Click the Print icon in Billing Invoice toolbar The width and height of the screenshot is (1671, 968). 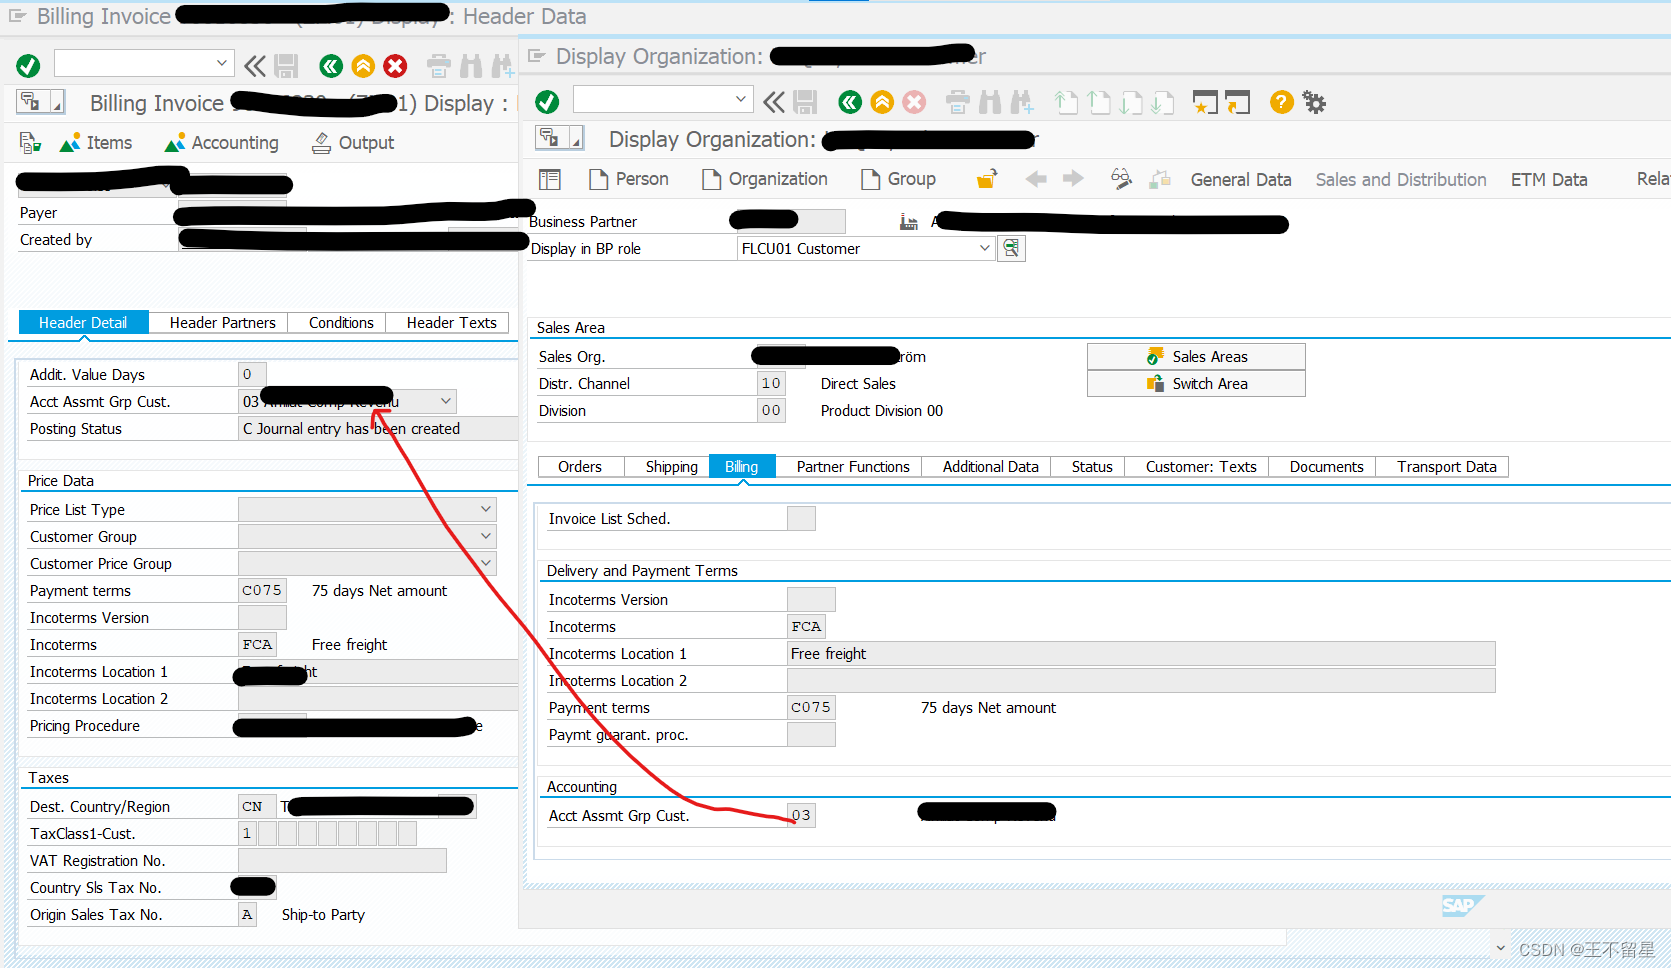(x=439, y=66)
